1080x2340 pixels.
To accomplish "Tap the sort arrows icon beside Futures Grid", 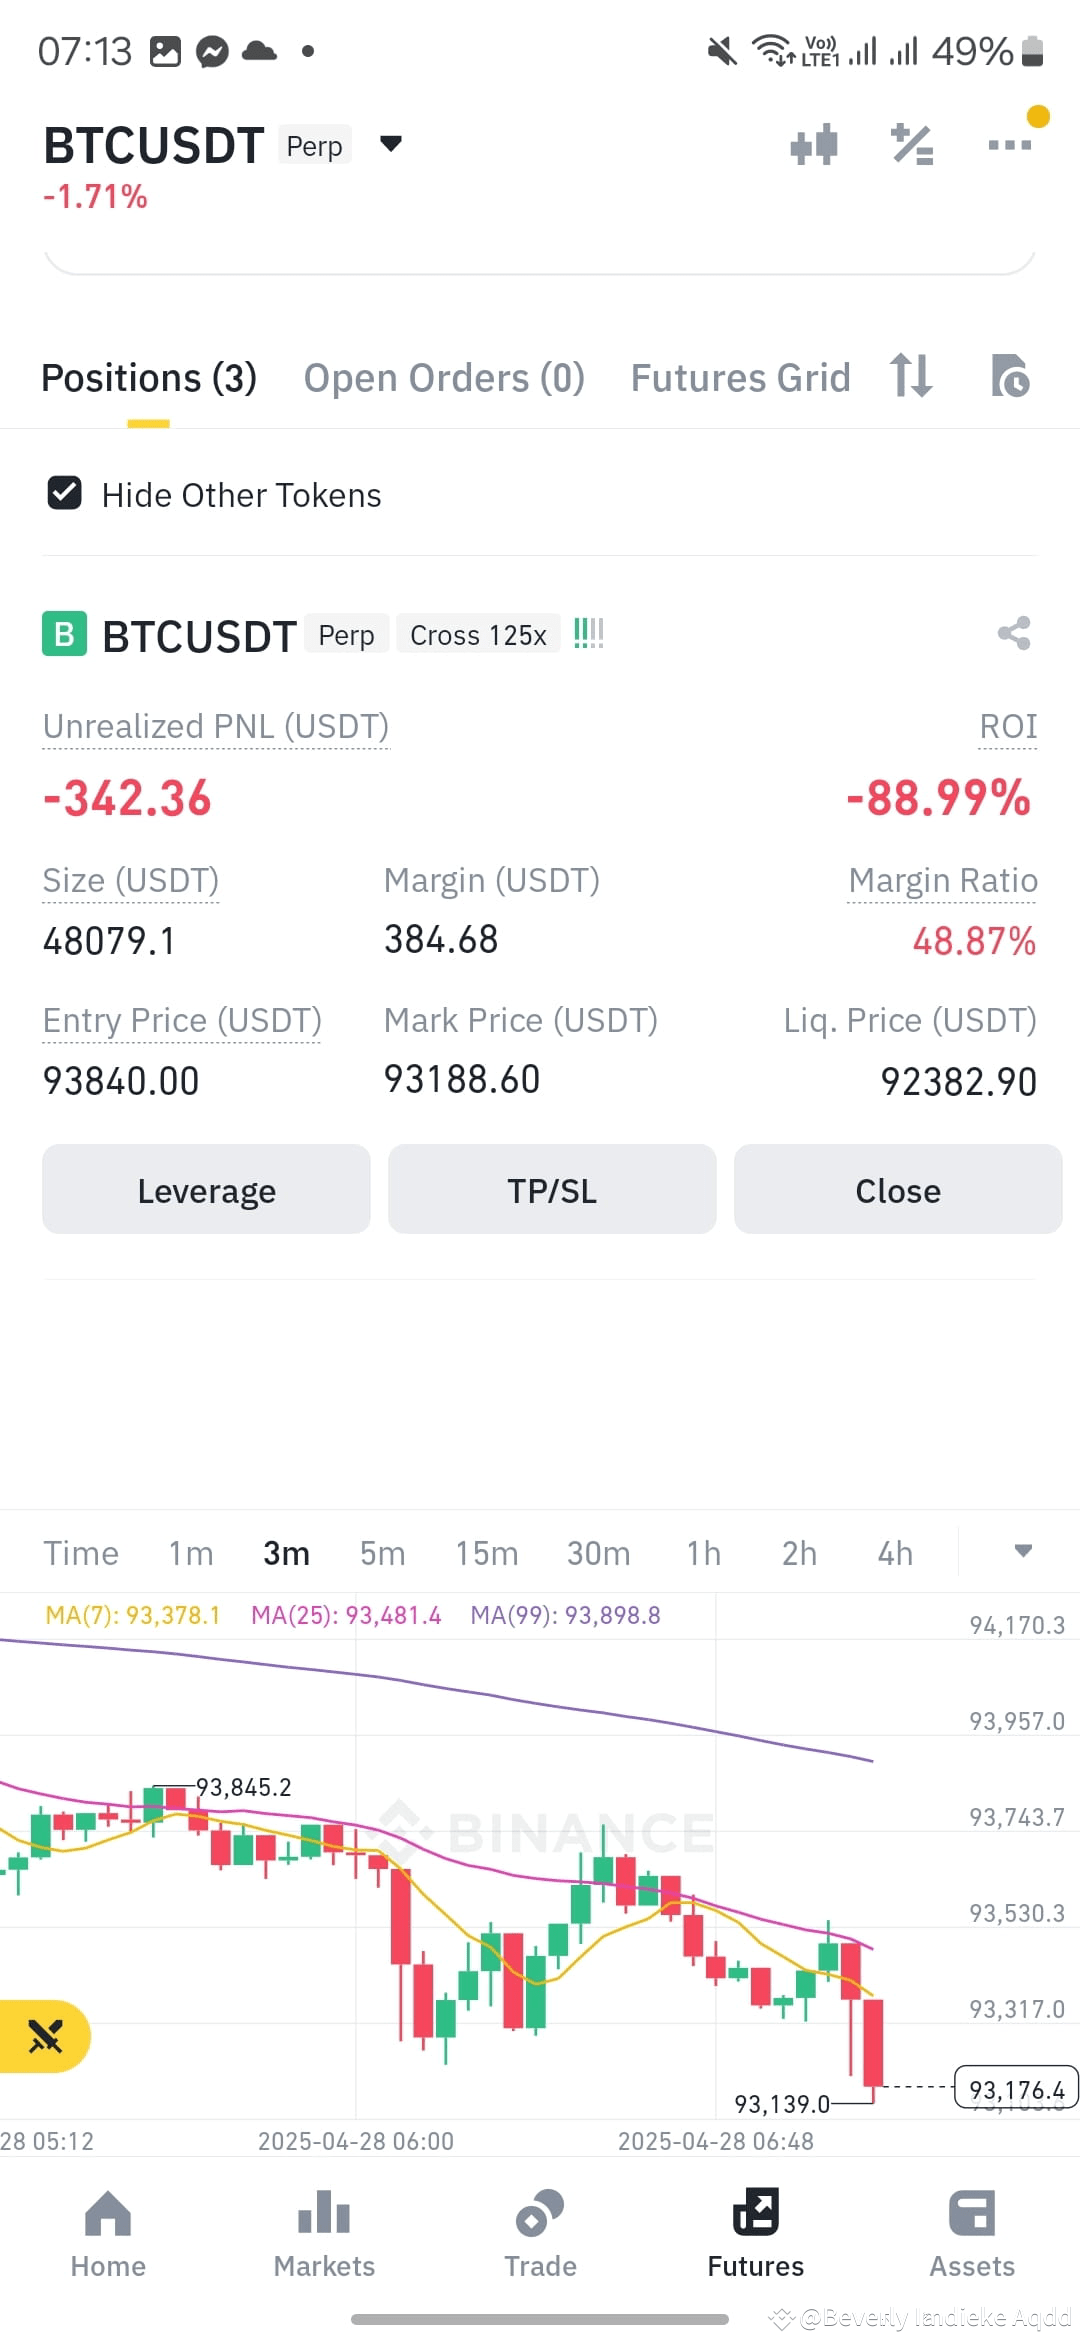I will click(x=911, y=376).
